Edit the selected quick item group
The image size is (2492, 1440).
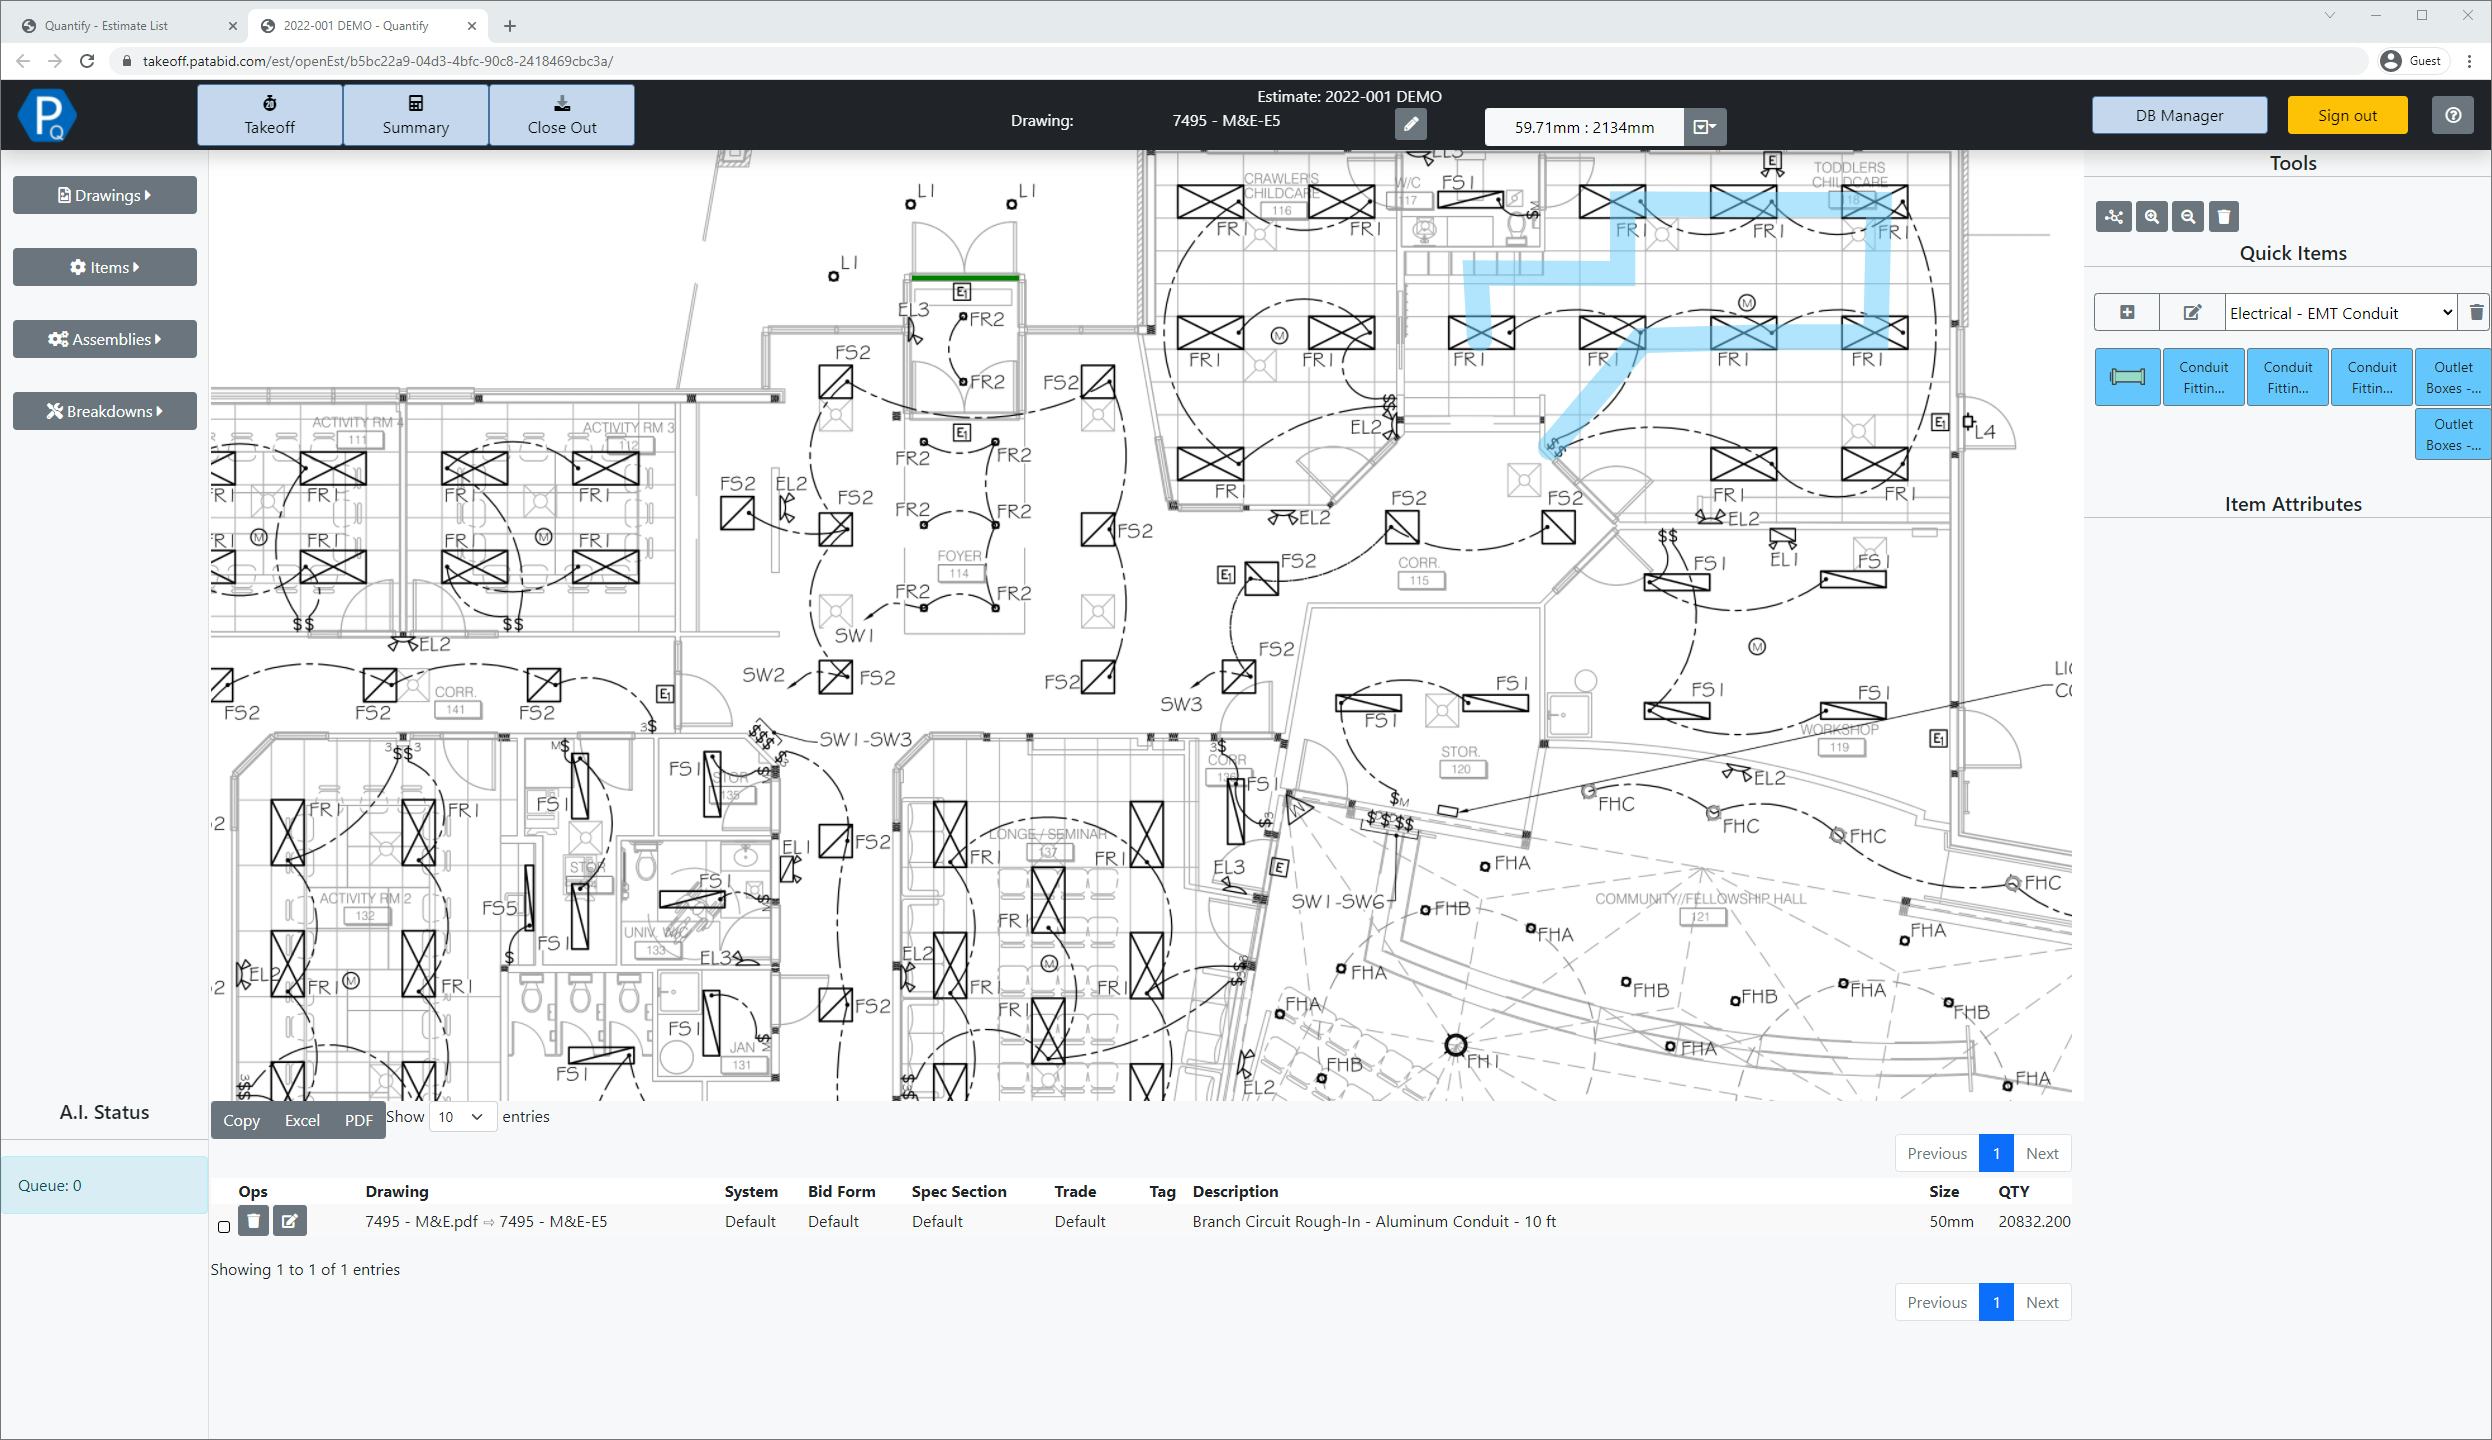[2192, 313]
